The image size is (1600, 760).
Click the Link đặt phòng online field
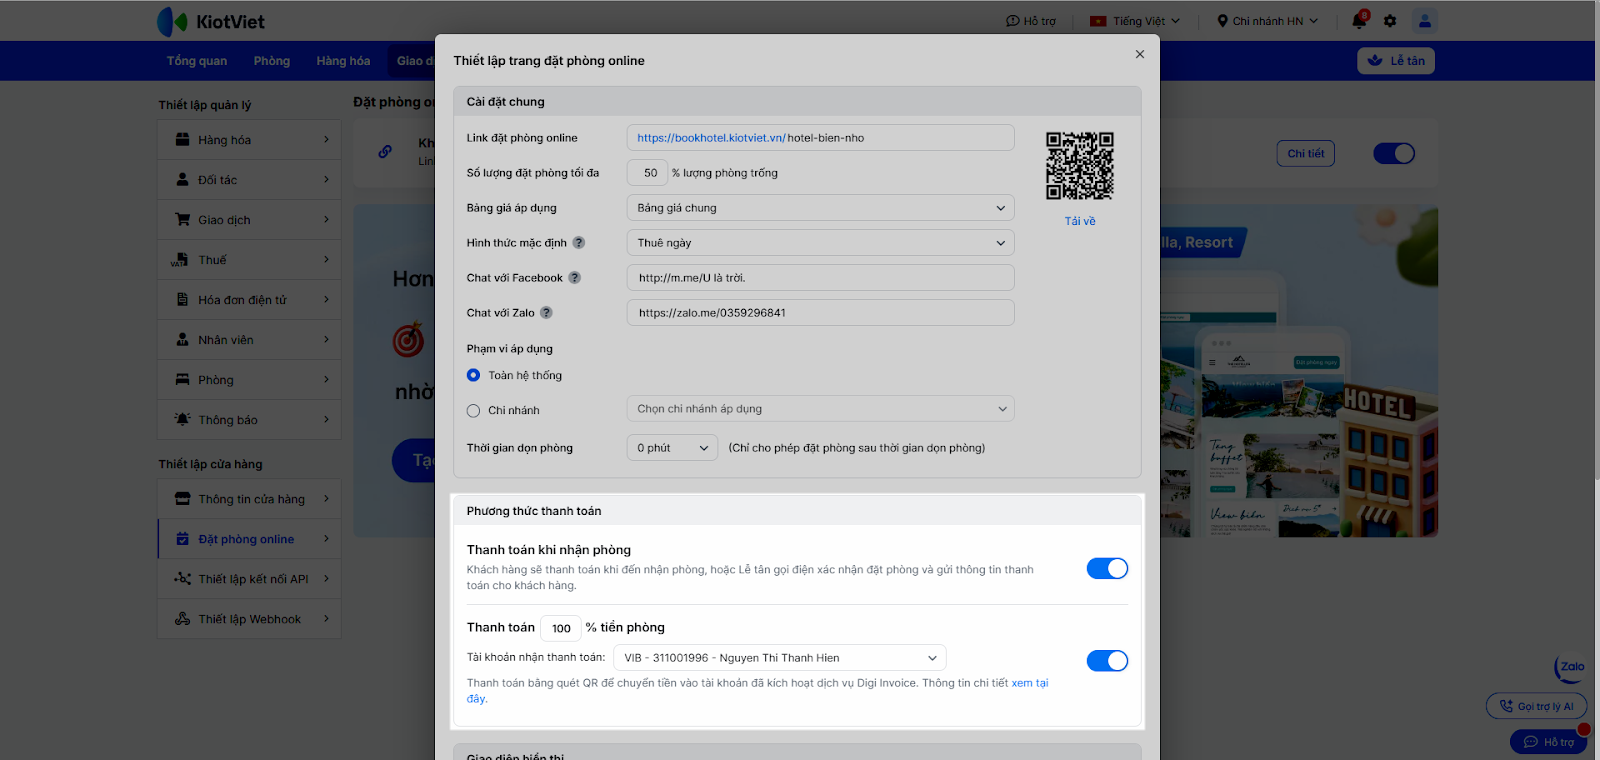pos(821,138)
